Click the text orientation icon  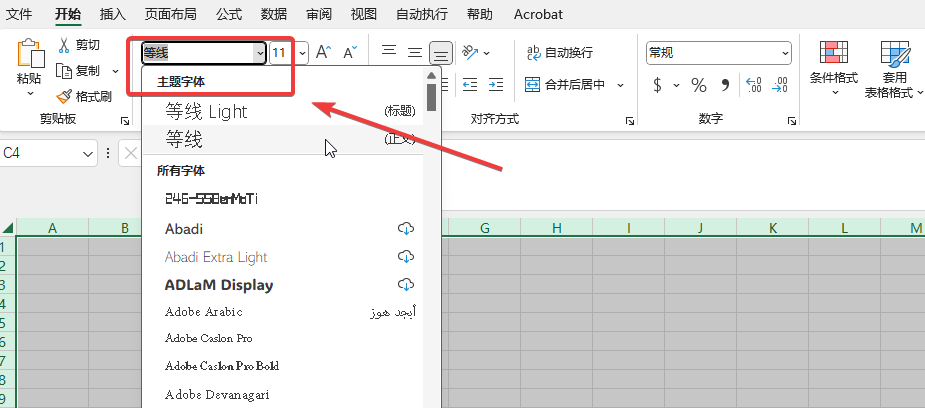click(470, 52)
